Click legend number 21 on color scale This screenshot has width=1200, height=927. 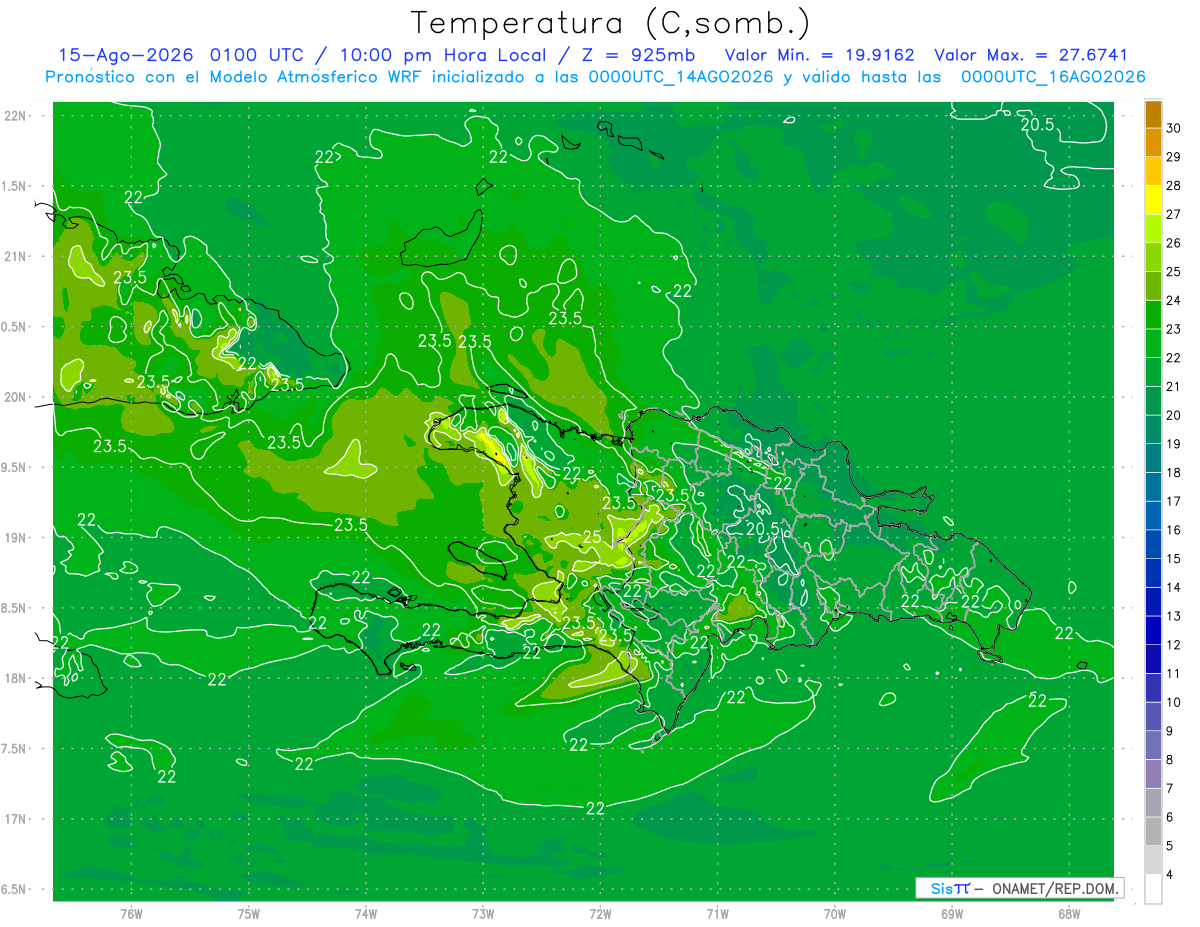[x=1173, y=386]
